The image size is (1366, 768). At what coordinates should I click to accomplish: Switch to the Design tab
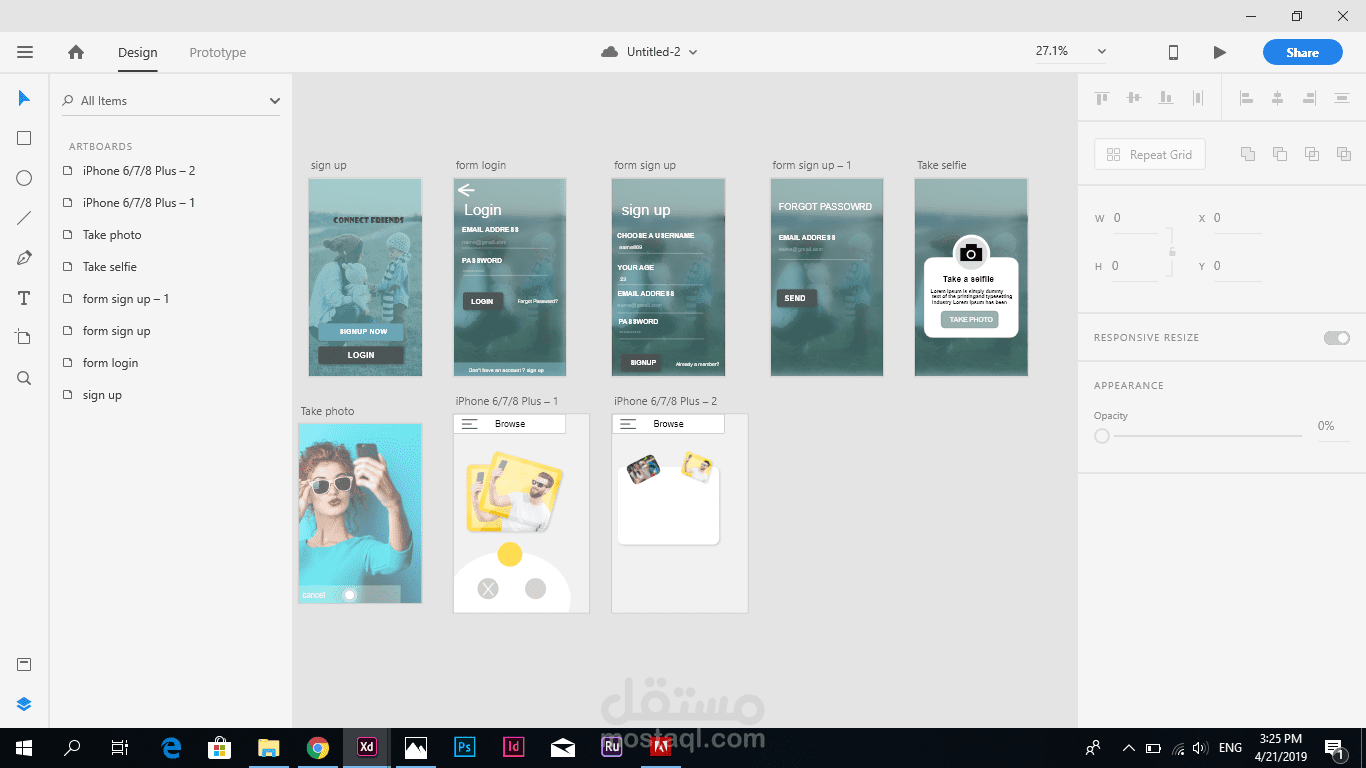tap(138, 53)
